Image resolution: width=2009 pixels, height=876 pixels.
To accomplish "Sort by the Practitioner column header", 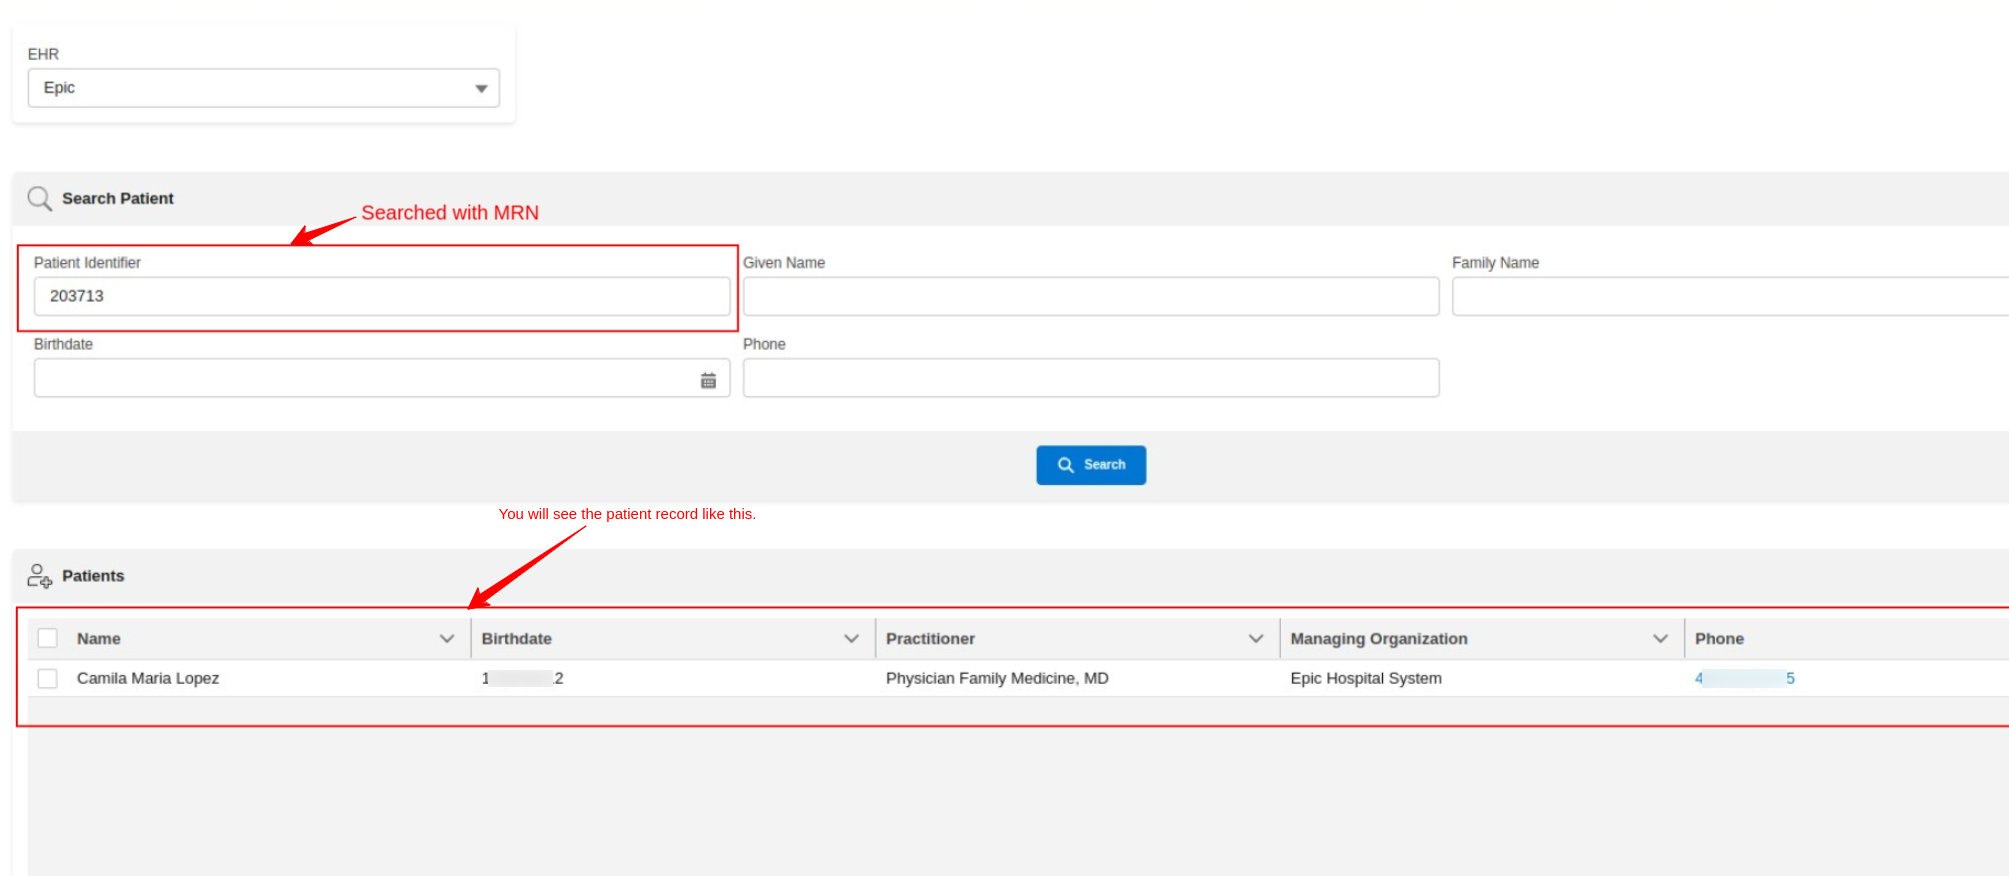I will point(930,638).
